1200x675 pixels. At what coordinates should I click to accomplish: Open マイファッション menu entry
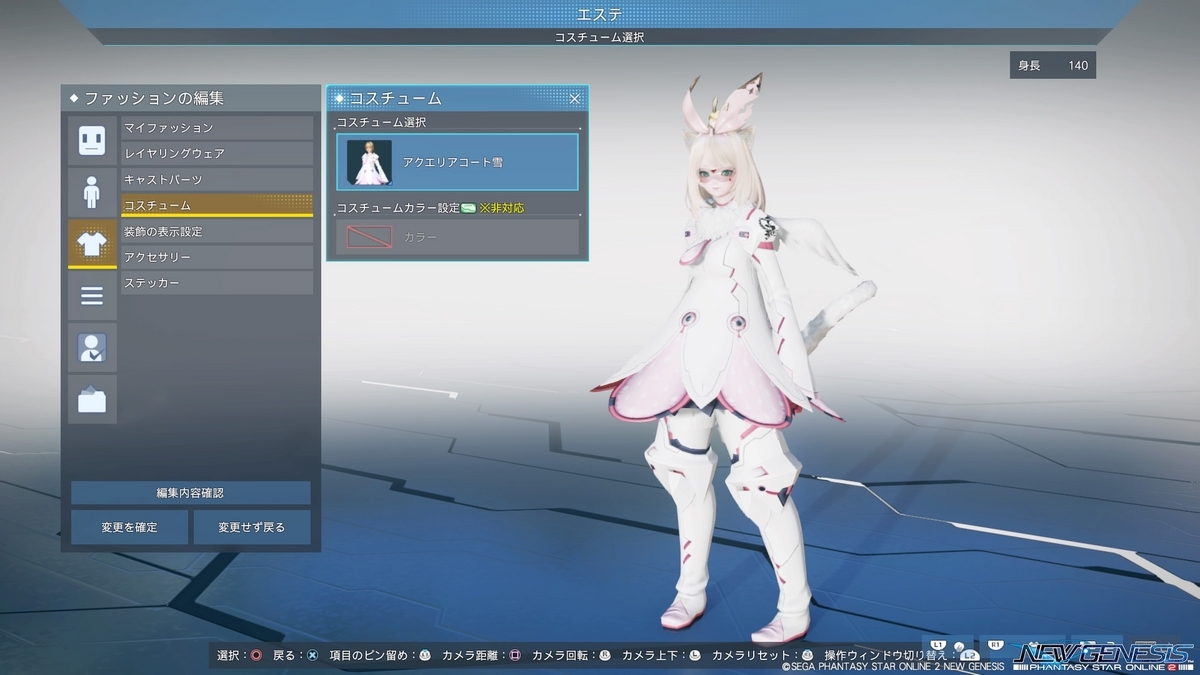pyautogui.click(x=217, y=128)
